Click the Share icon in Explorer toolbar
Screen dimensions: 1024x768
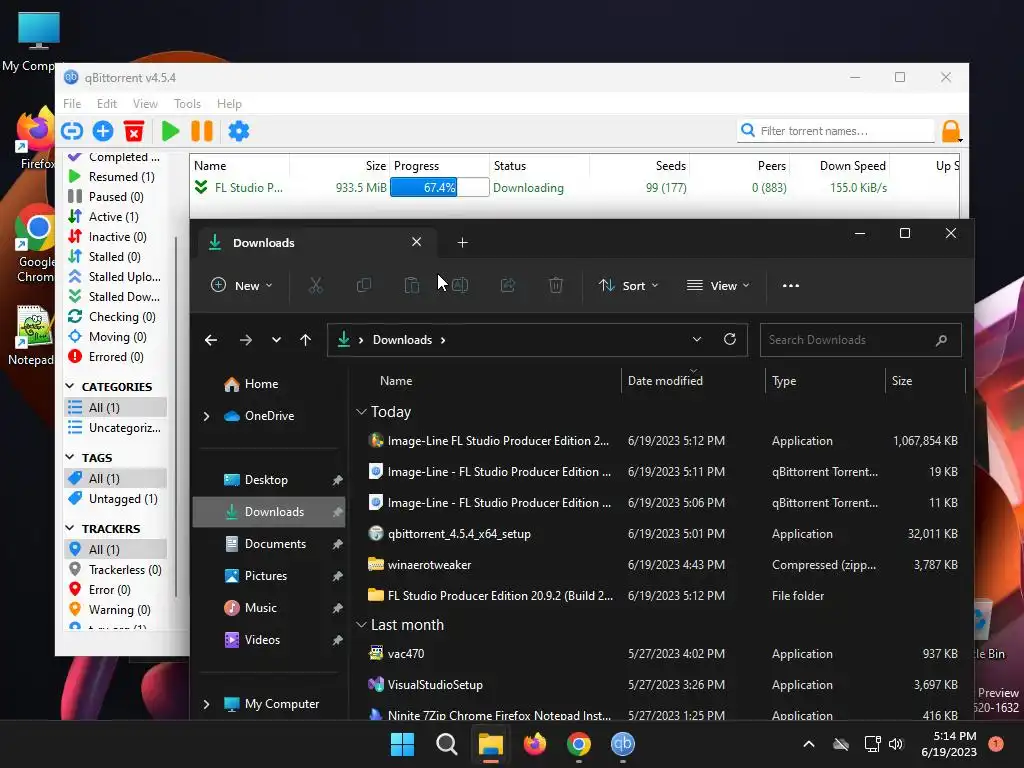click(507, 285)
